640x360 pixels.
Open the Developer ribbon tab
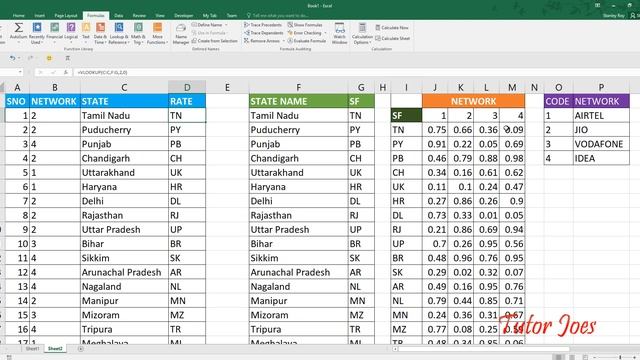[x=184, y=16]
